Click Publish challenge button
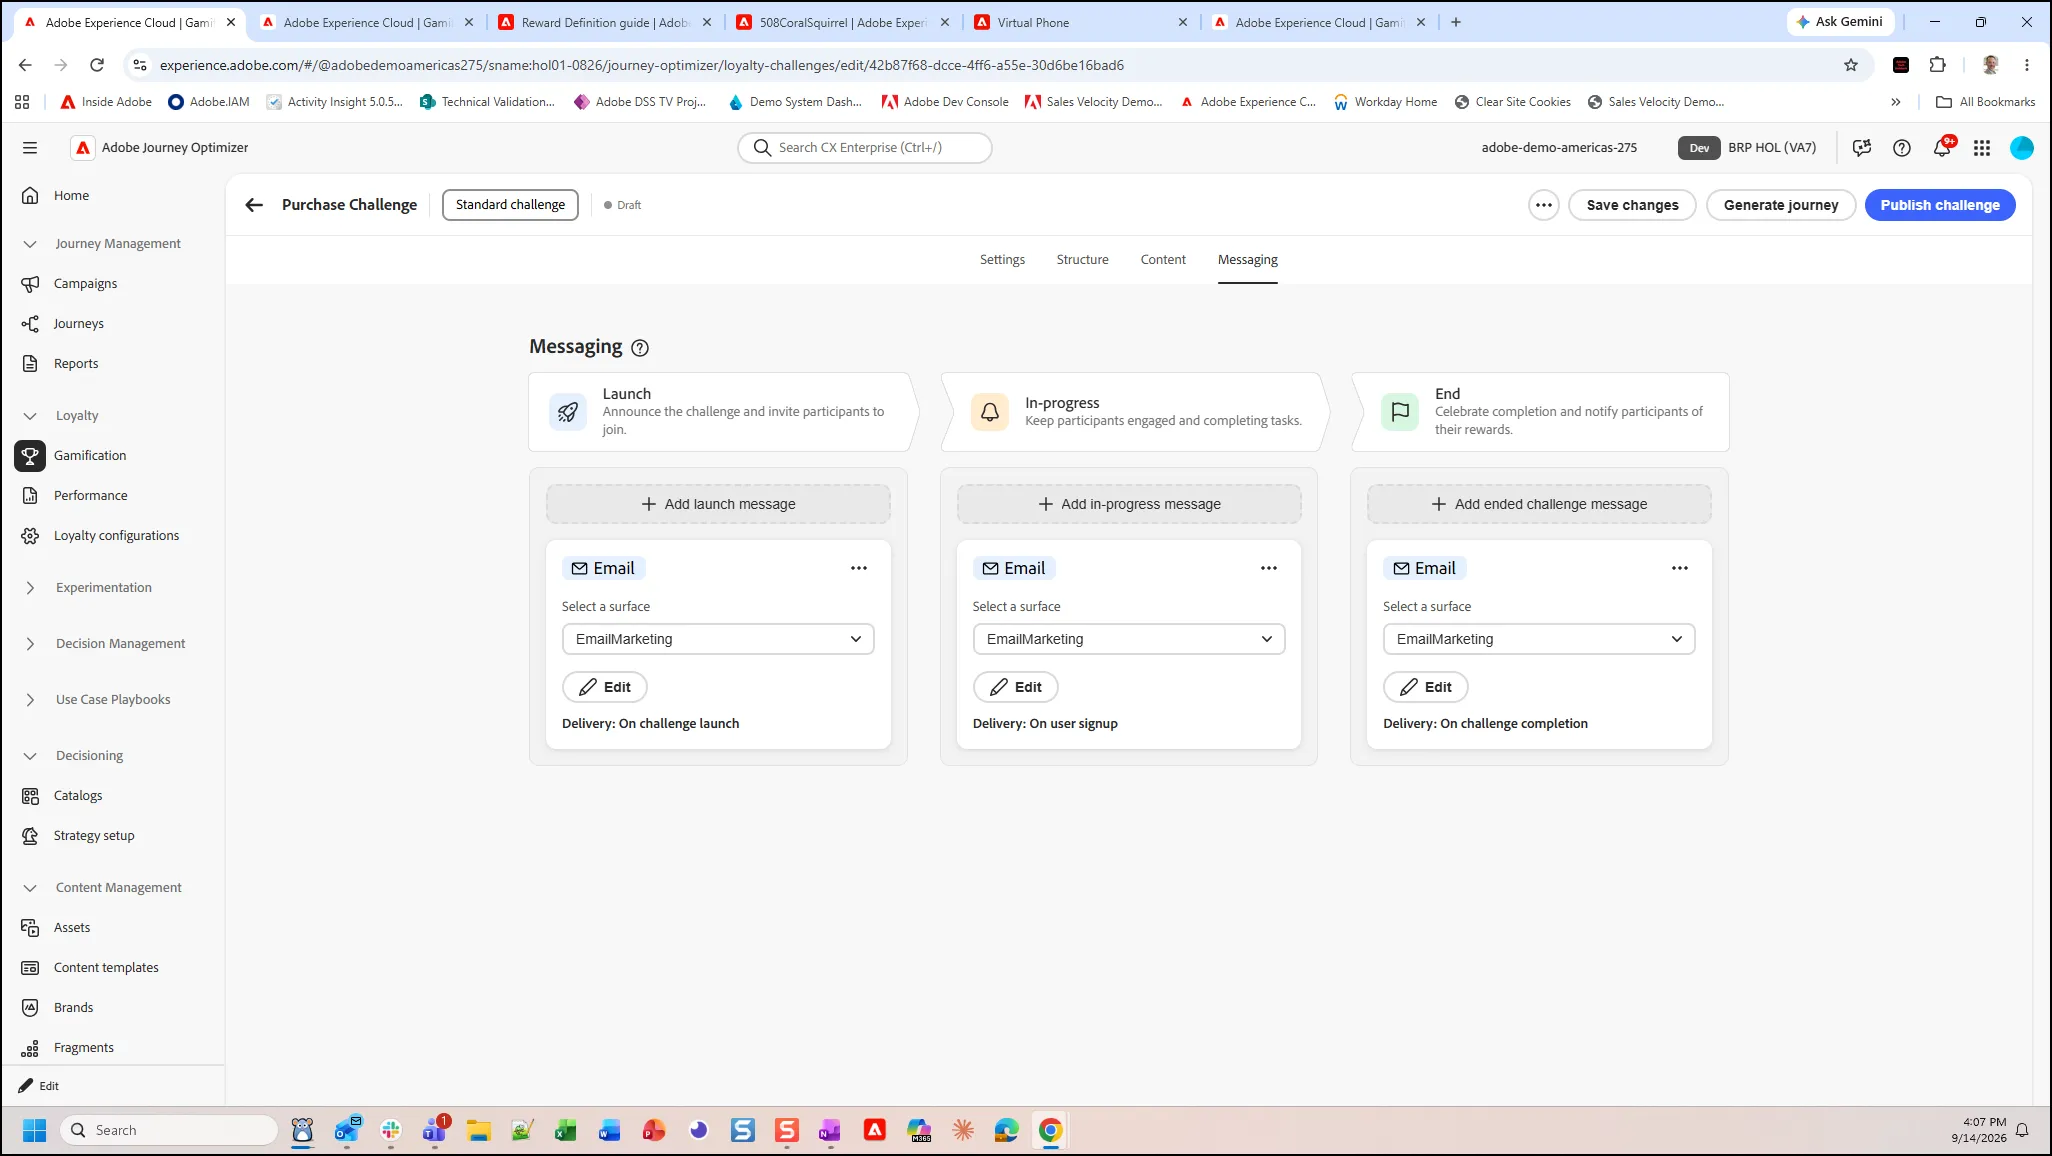 (x=1940, y=205)
